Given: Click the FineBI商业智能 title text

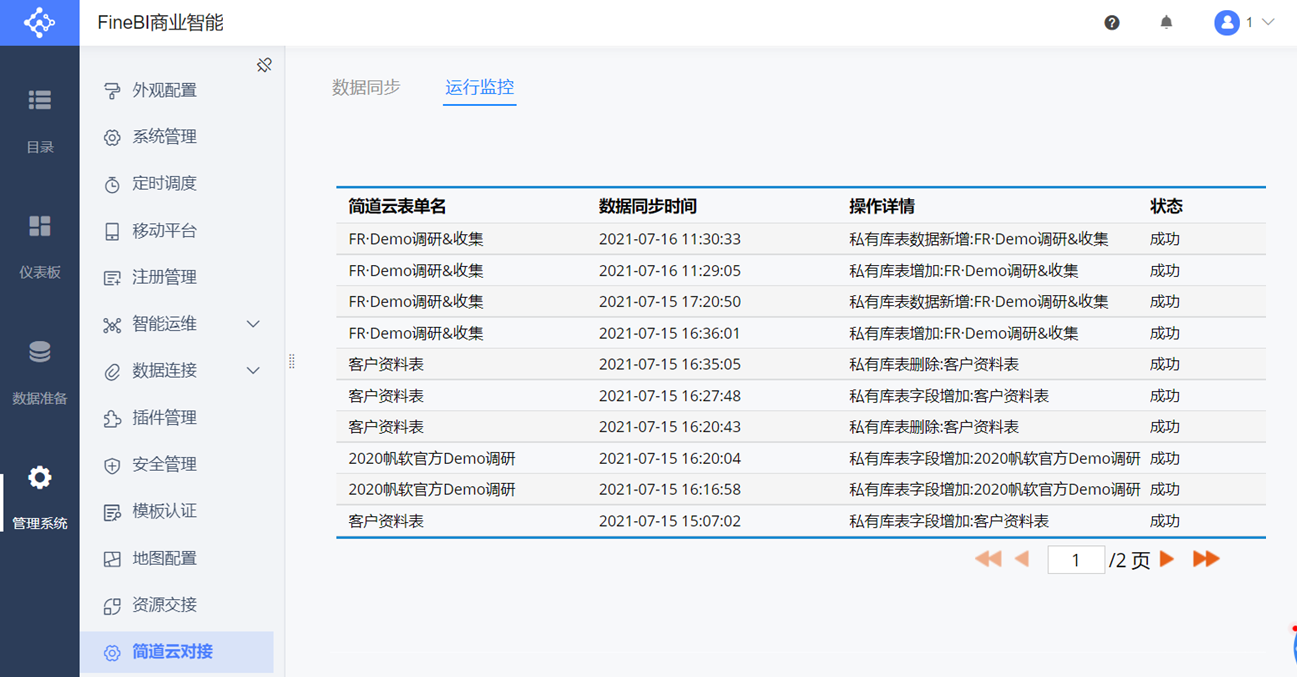Looking at the screenshot, I should 161,22.
